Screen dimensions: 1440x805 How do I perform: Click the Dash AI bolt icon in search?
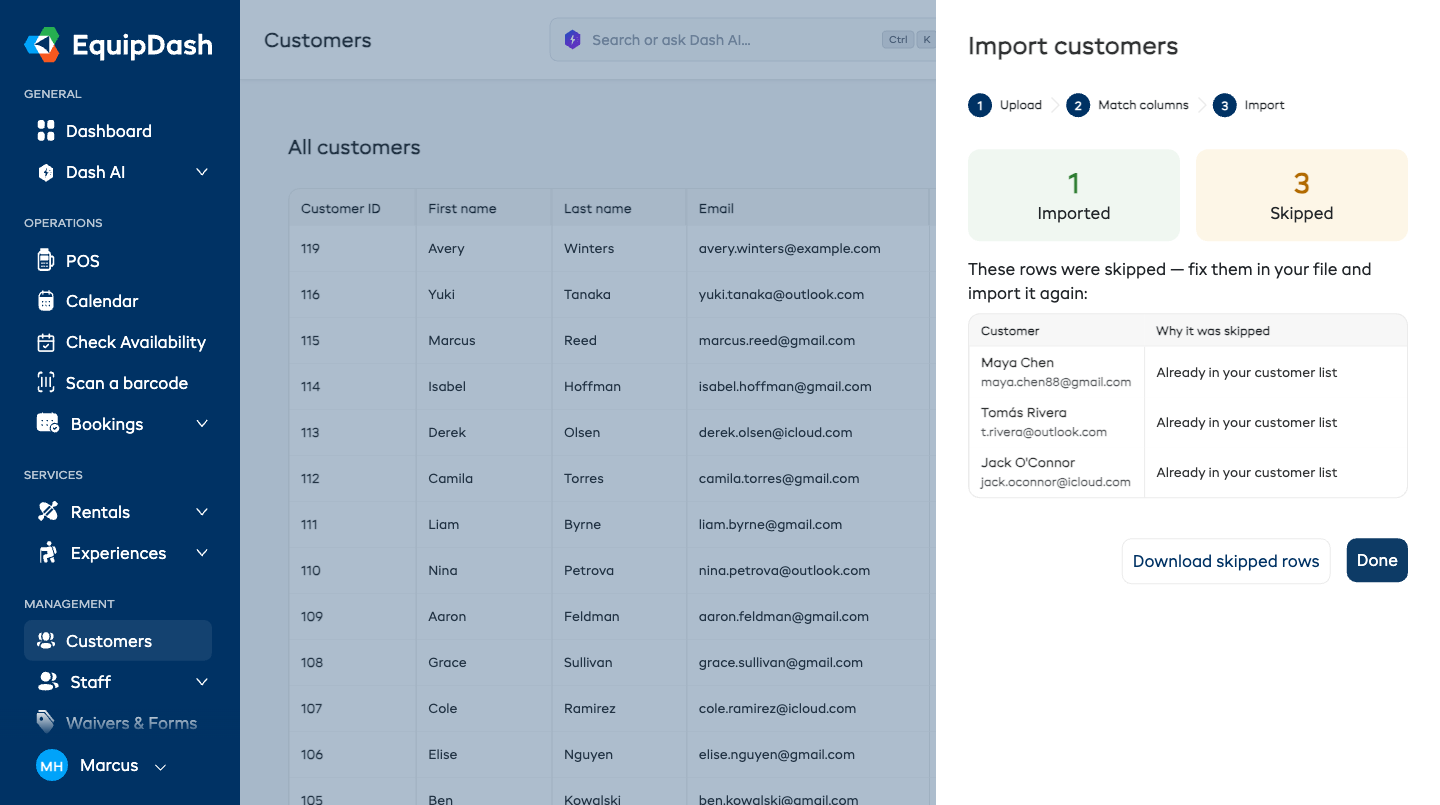pyautogui.click(x=572, y=40)
